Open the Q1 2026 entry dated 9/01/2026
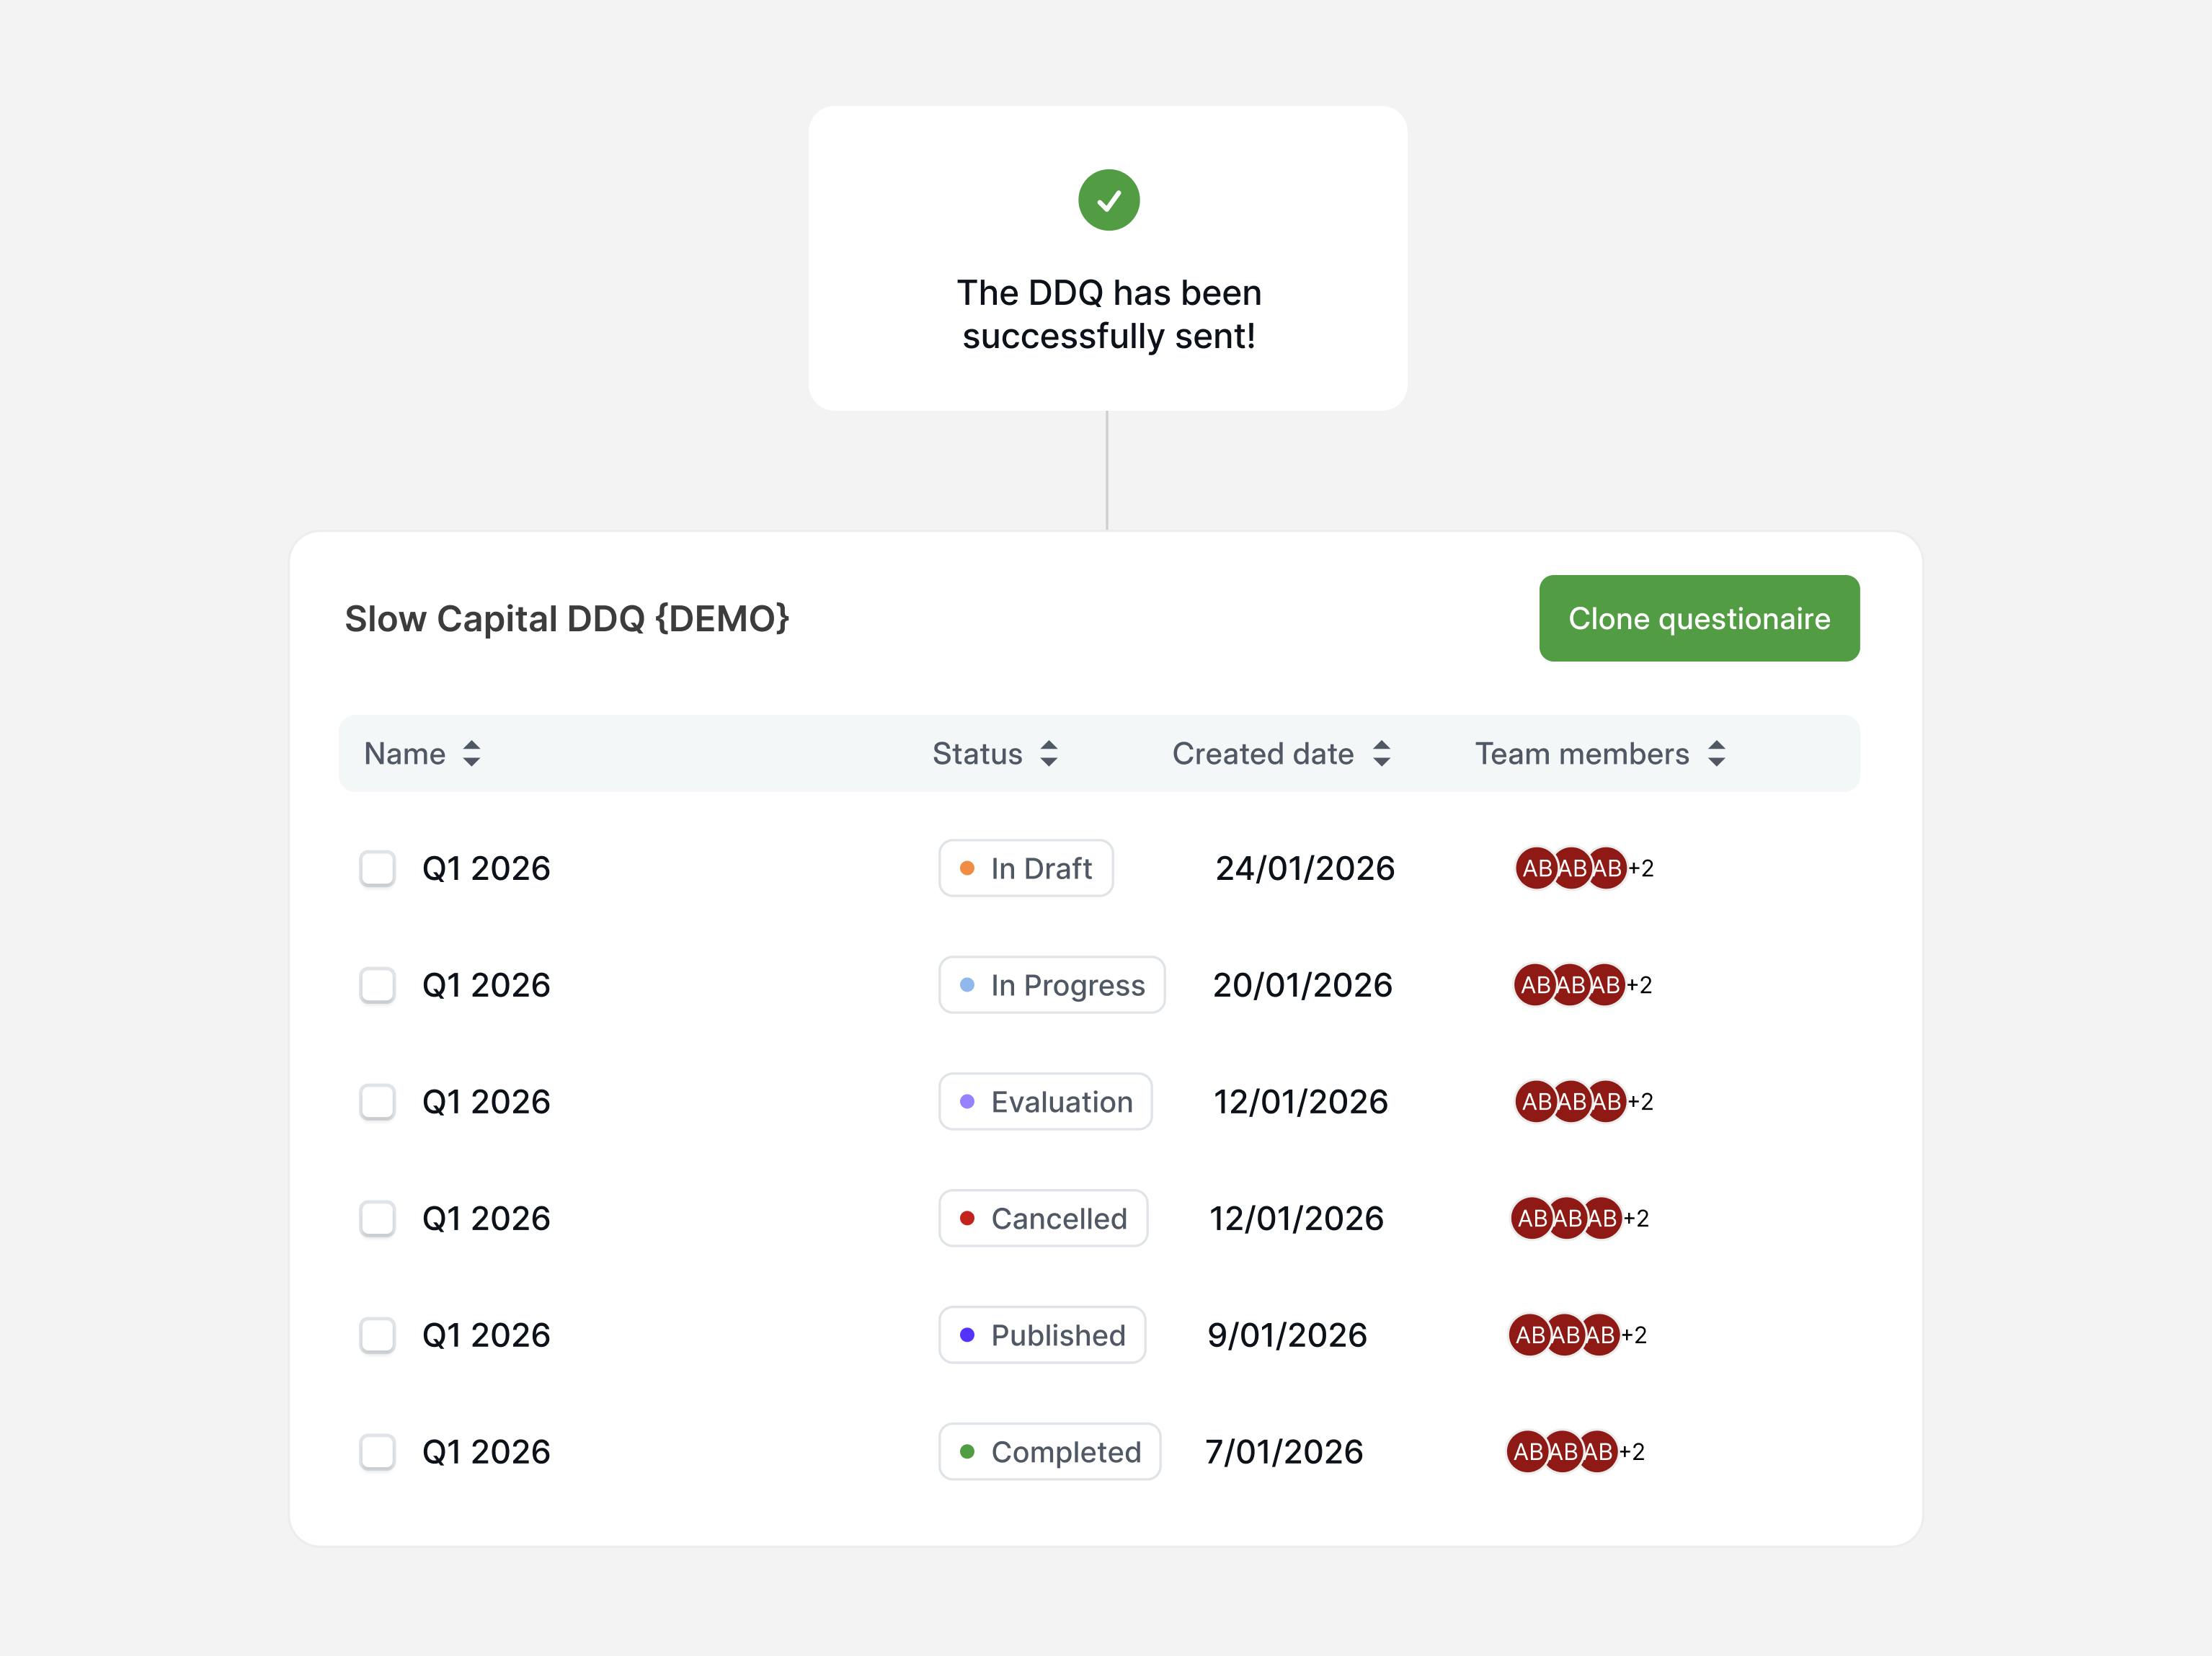 pyautogui.click(x=486, y=1335)
